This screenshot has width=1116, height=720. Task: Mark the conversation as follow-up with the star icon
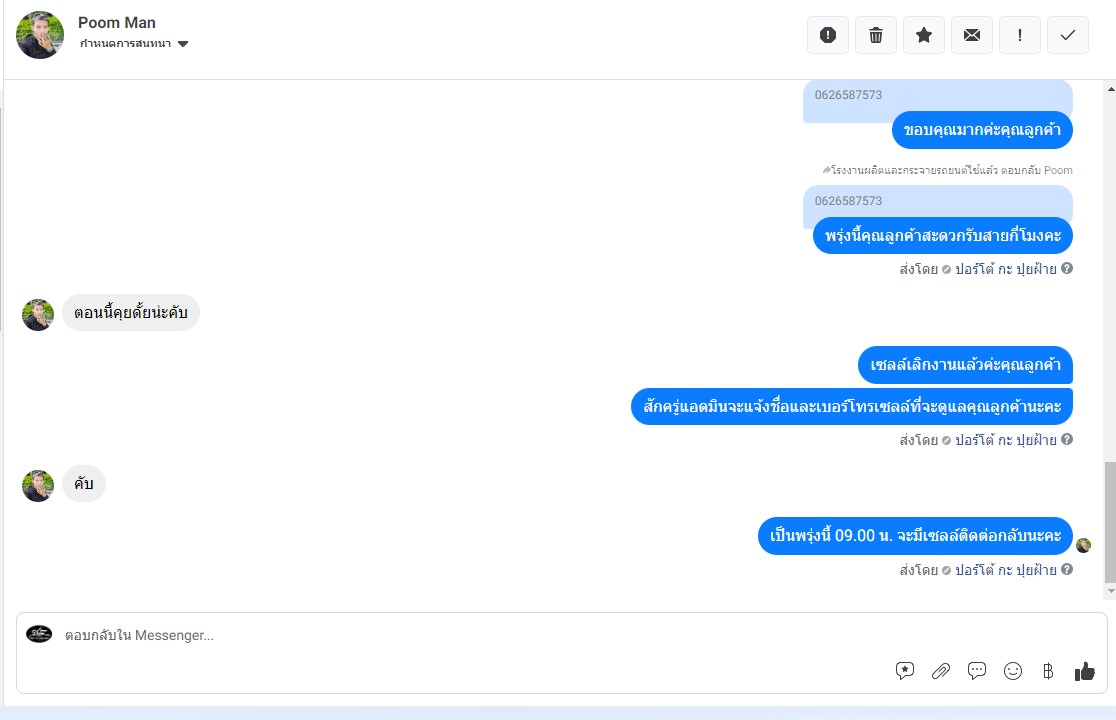(x=924, y=35)
